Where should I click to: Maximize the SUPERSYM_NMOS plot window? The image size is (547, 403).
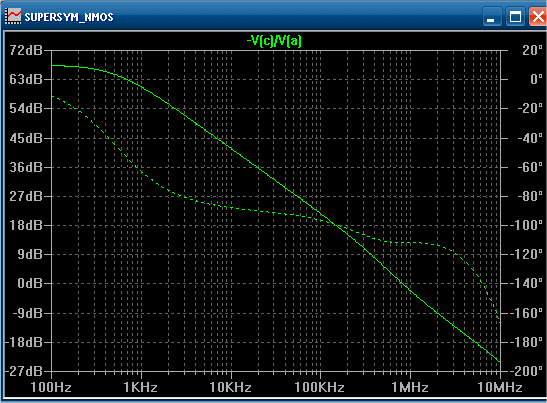(515, 16)
